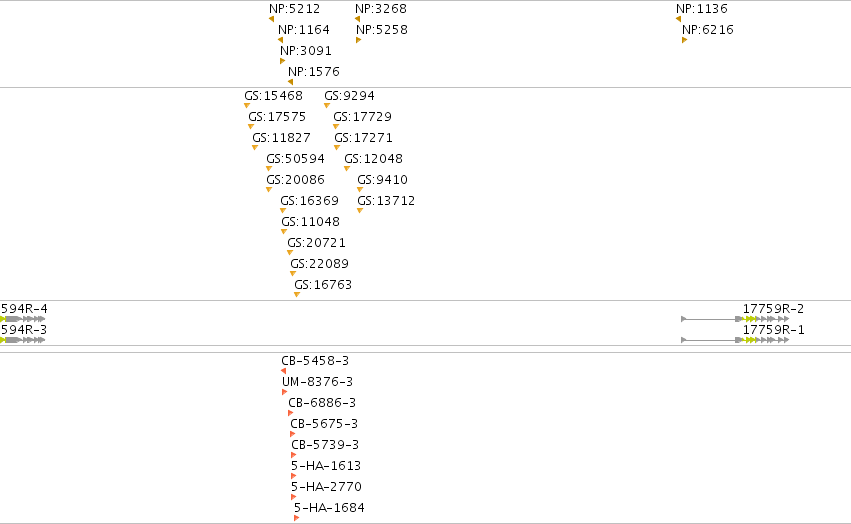This screenshot has height=524, width=851.
Task: Click the GS:20086 label
Action: click(x=295, y=180)
